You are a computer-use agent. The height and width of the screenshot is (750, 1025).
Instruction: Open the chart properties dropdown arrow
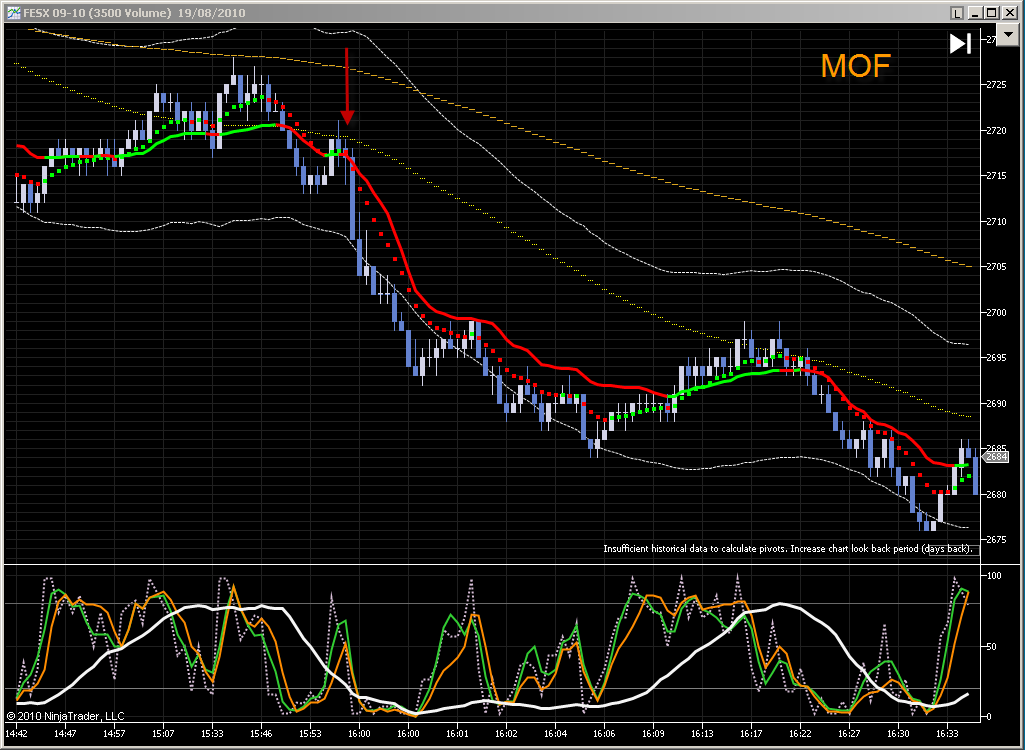(x=1007, y=33)
